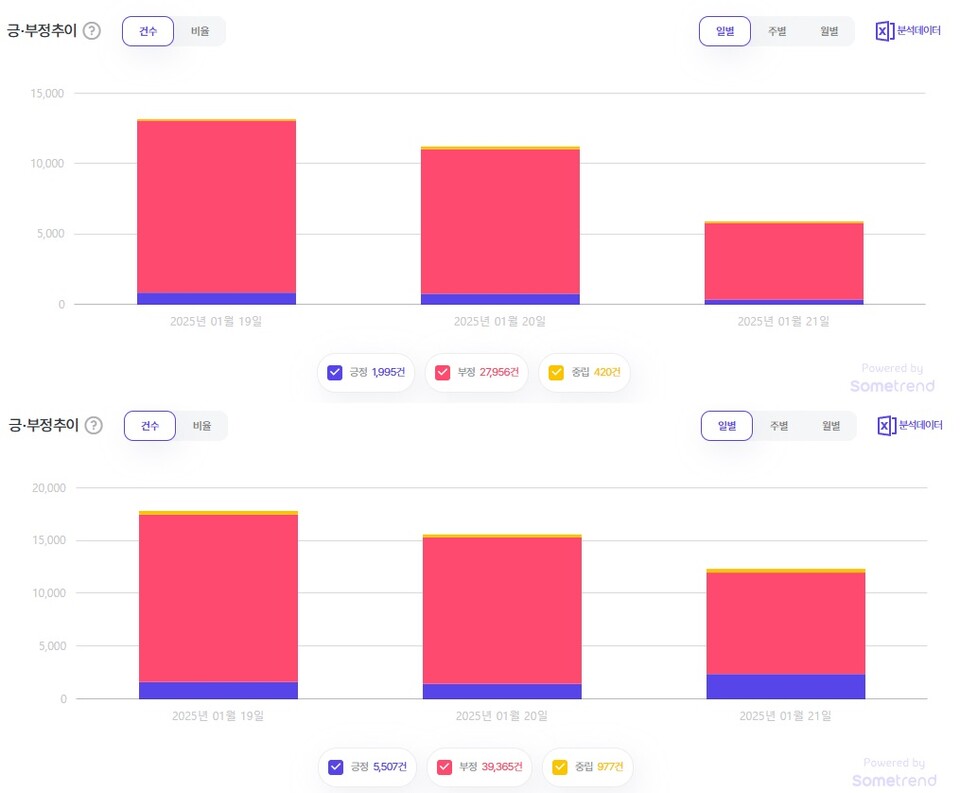Toggle the 중립 420건 legend checkbox

pyautogui.click(x=557, y=373)
